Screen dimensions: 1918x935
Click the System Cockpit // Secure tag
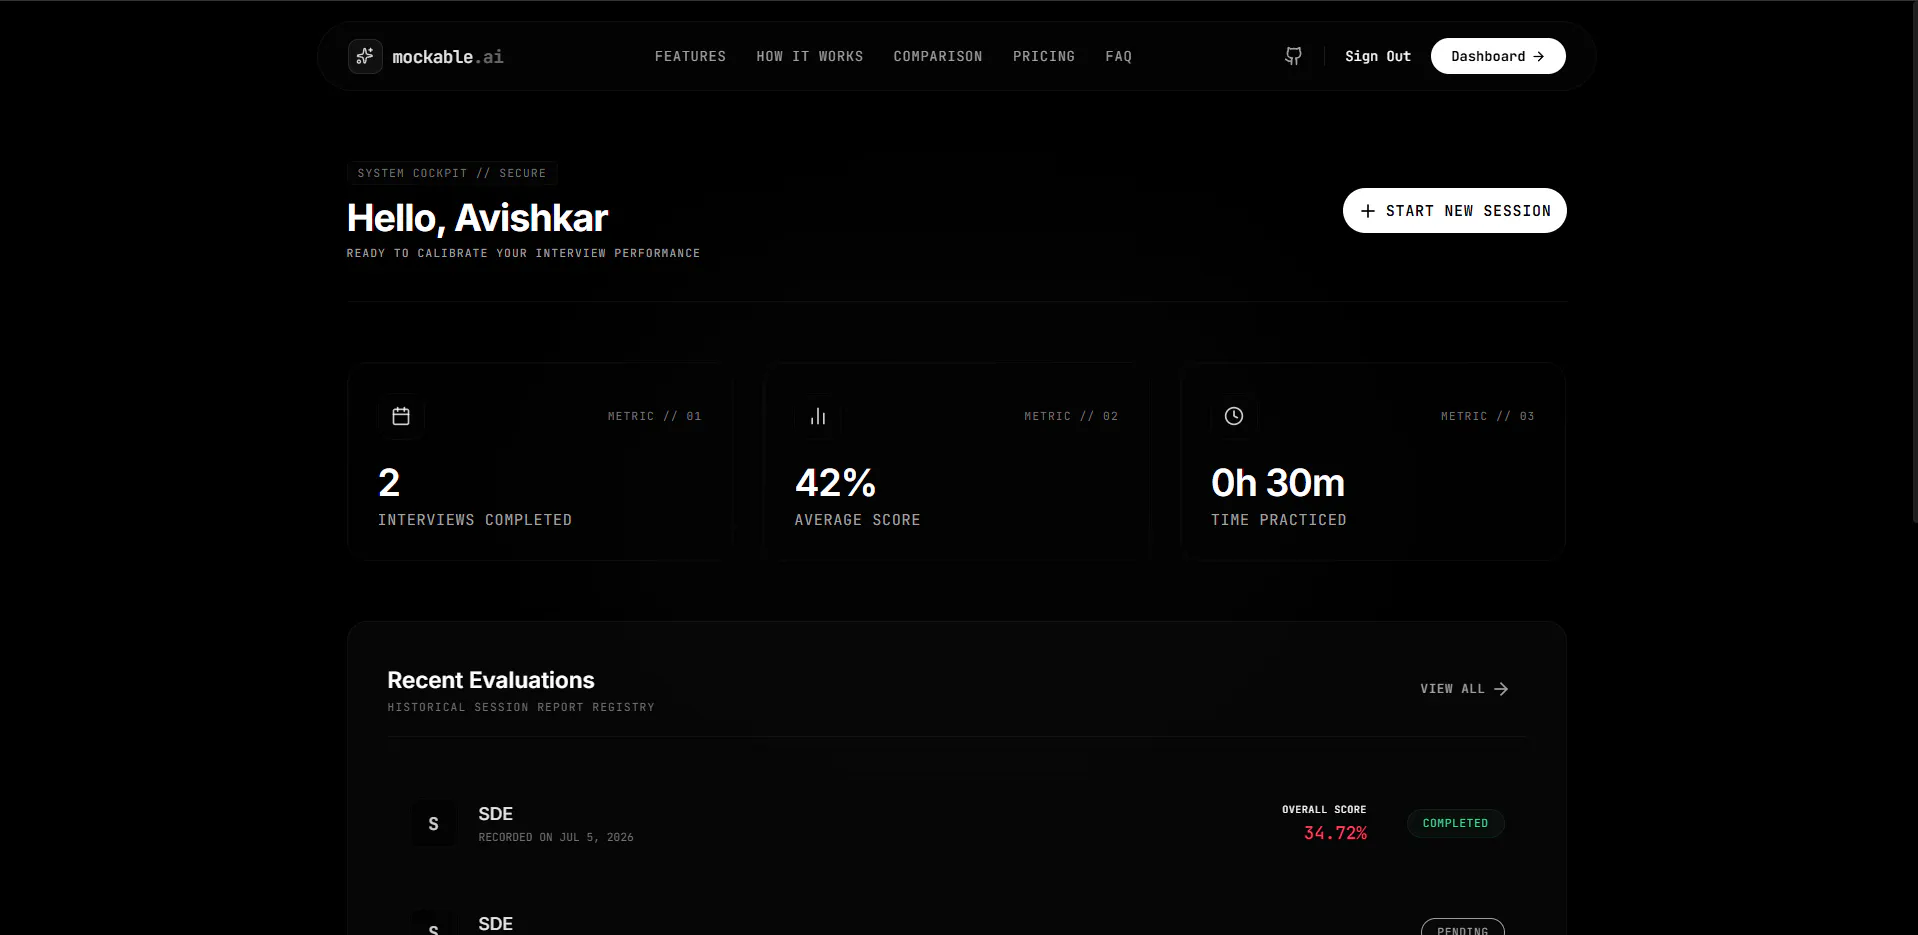[x=452, y=173]
